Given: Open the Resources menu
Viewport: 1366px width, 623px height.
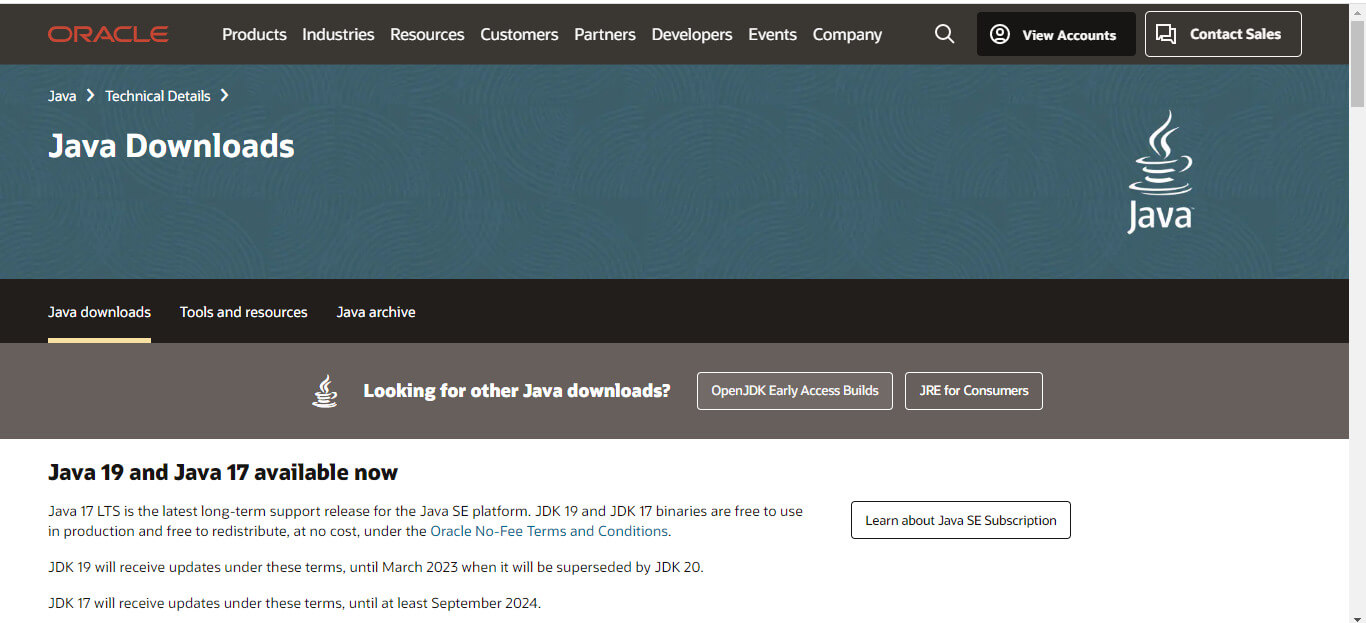Looking at the screenshot, I should [x=427, y=34].
